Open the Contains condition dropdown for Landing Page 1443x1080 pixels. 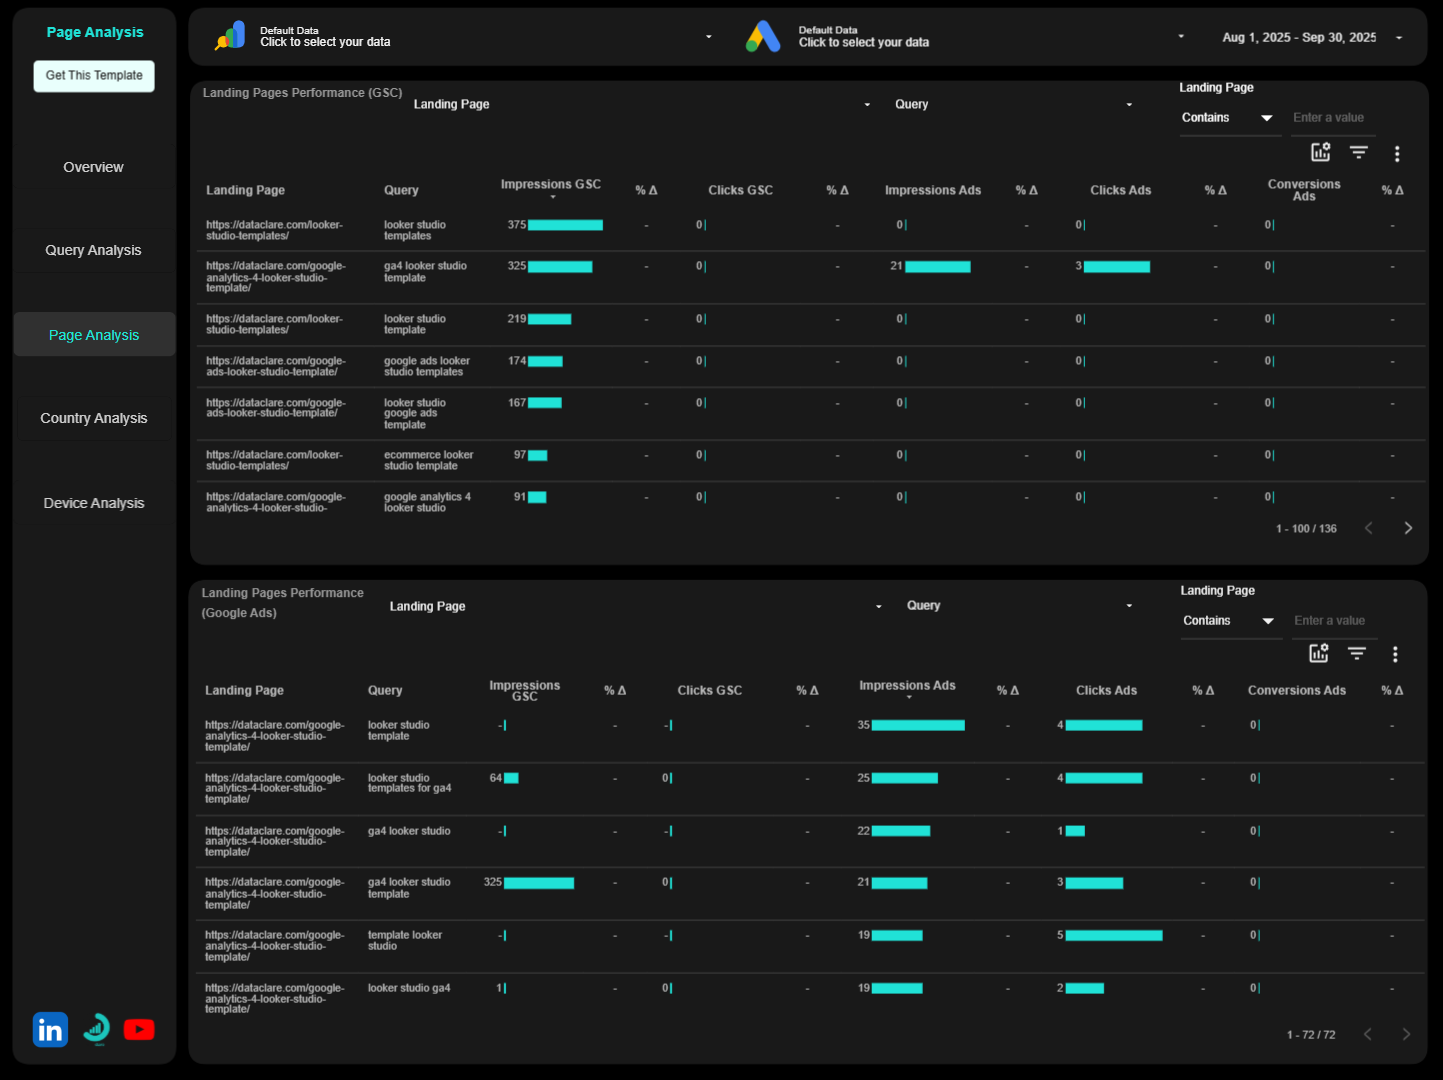(1230, 118)
